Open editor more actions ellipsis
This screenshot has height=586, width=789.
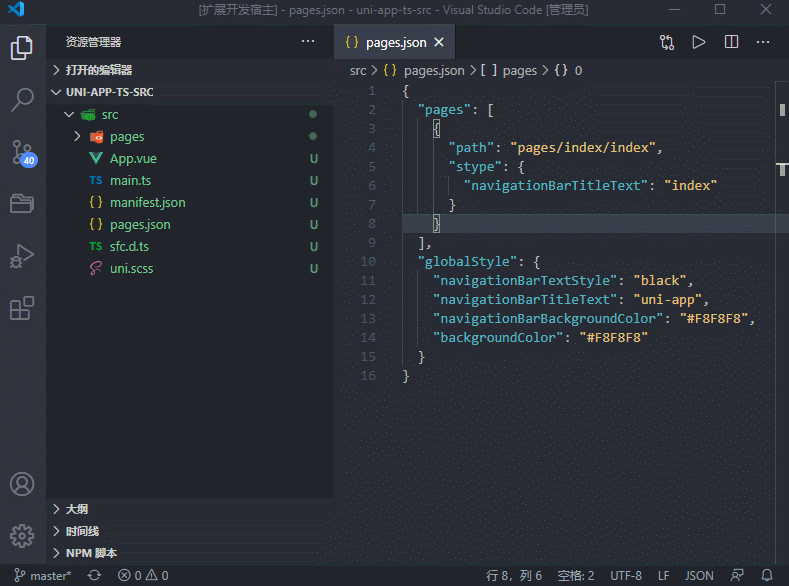pyautogui.click(x=763, y=42)
